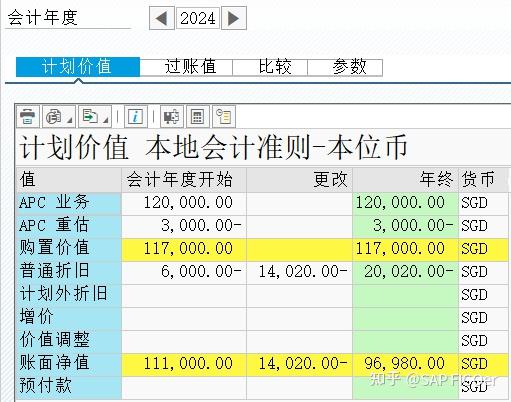Screen dimensions: 511x402
Task: Go to previous fiscal year arrow
Action: pyautogui.click(x=162, y=18)
